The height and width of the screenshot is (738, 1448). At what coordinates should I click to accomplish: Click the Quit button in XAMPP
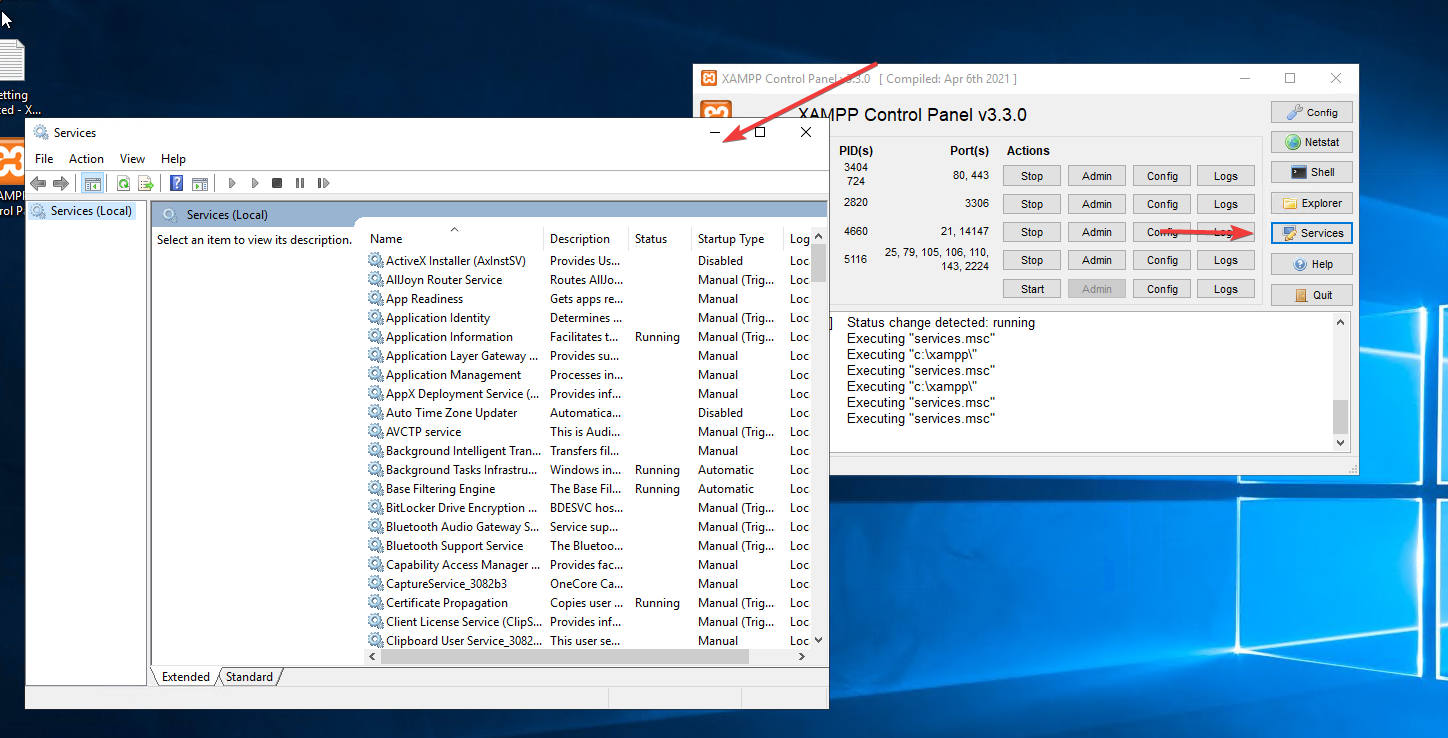[1311, 295]
